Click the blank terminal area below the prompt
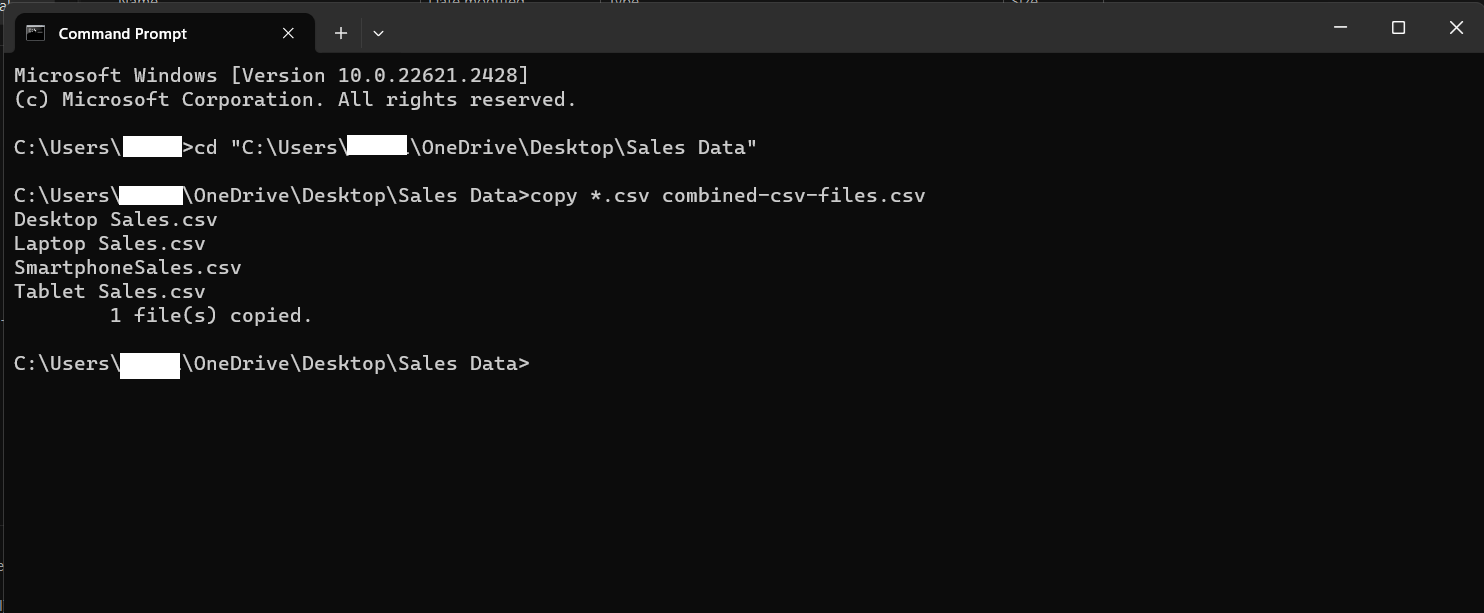The image size is (1484, 613). tap(742, 490)
